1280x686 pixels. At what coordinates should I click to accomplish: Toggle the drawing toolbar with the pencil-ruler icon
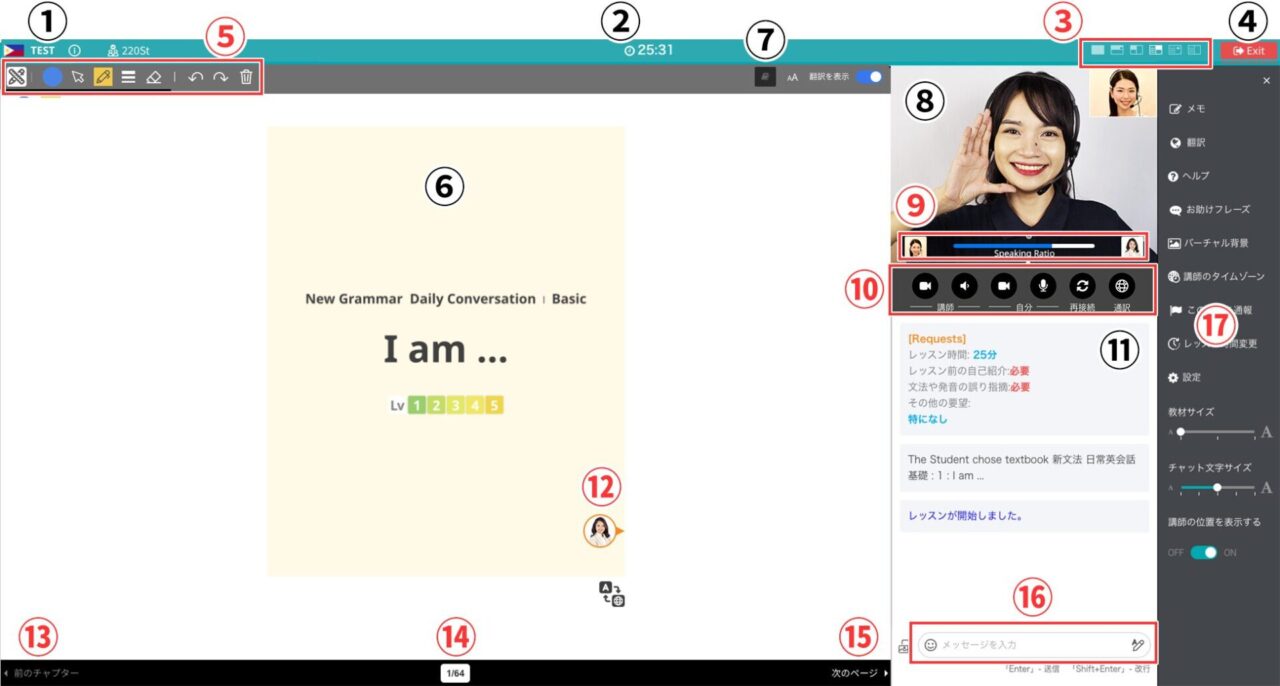click(x=16, y=77)
